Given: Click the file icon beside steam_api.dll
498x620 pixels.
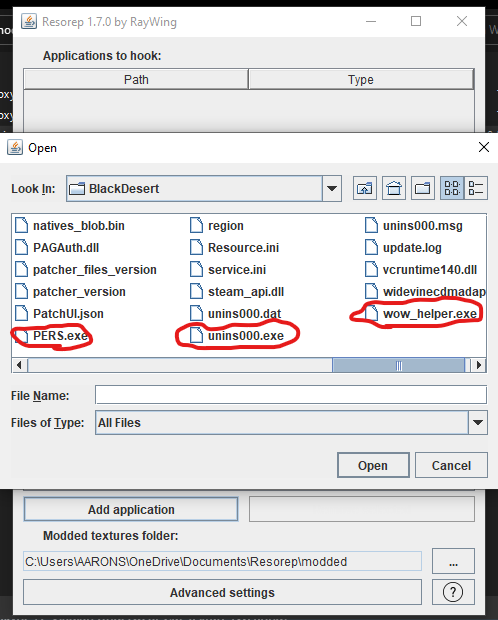Looking at the screenshot, I should point(196,292).
